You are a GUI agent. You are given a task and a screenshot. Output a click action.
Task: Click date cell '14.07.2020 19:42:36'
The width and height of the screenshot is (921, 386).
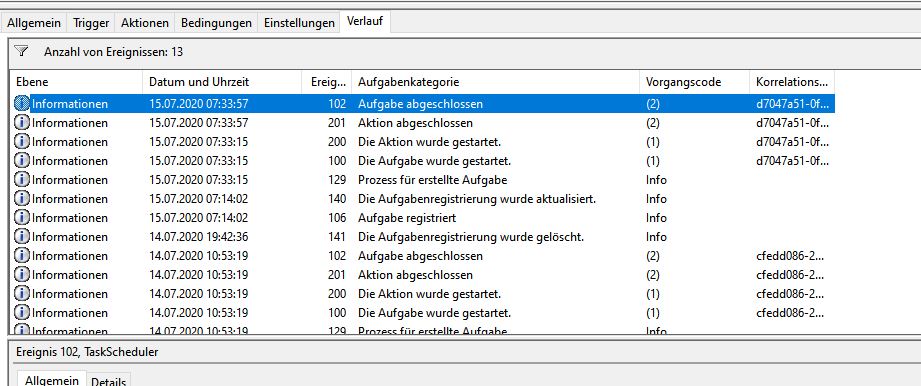click(199, 237)
